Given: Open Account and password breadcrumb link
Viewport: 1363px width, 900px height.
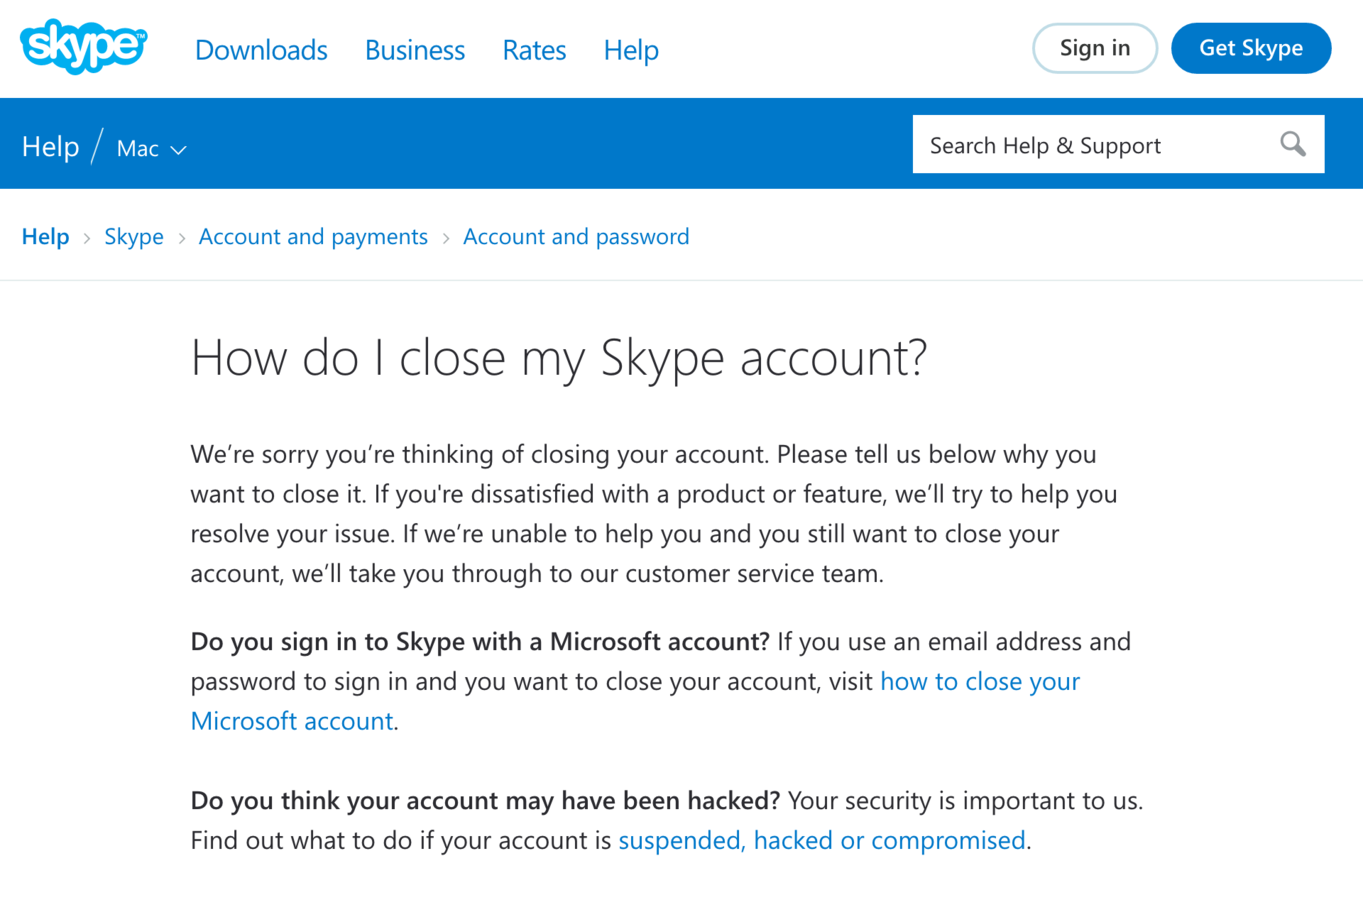Looking at the screenshot, I should click(x=576, y=237).
